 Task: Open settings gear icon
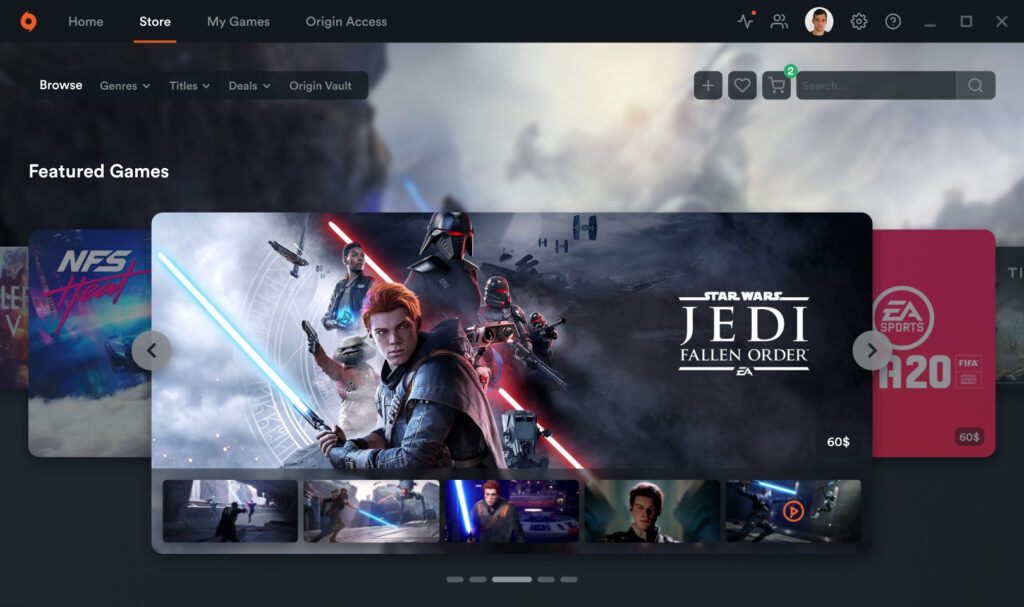[859, 22]
